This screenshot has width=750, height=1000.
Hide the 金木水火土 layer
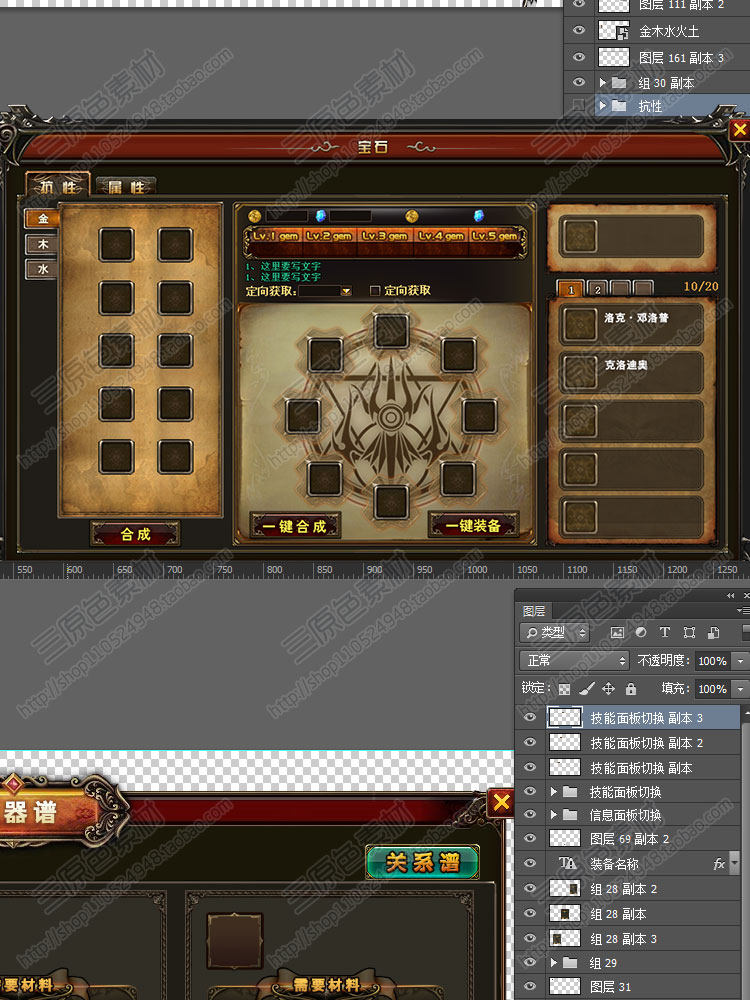click(578, 30)
